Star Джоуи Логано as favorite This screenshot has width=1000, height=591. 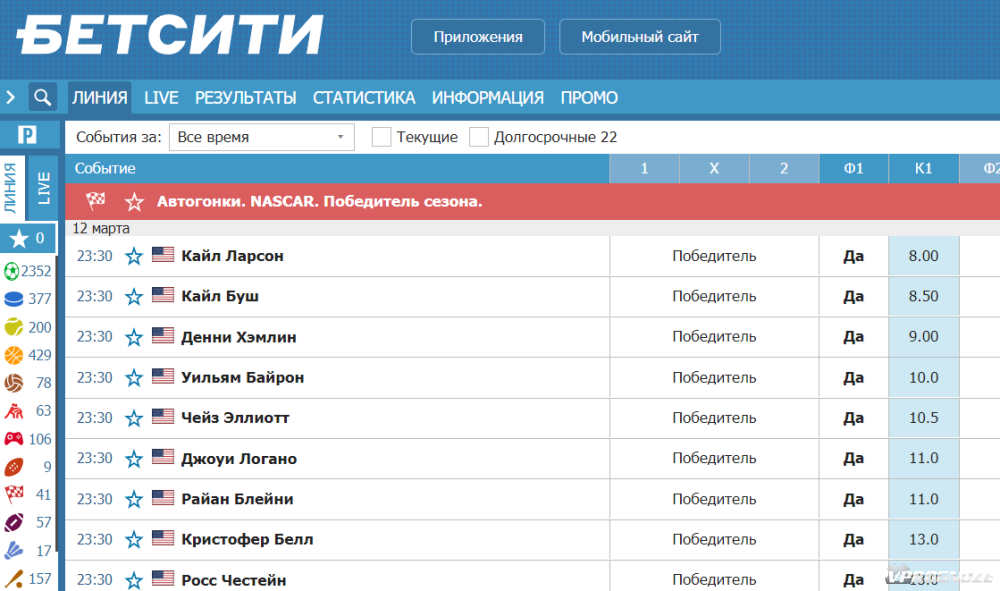[x=134, y=459]
